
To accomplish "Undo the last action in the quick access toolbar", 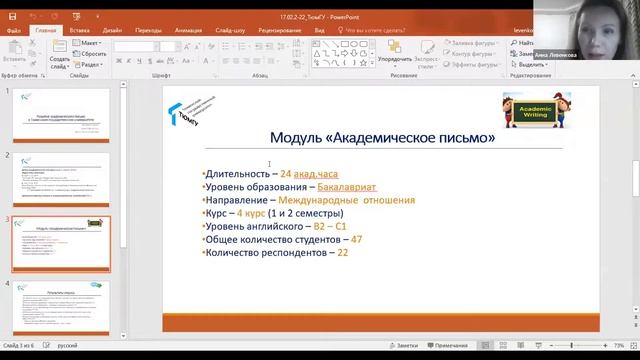I will coord(33,17).
